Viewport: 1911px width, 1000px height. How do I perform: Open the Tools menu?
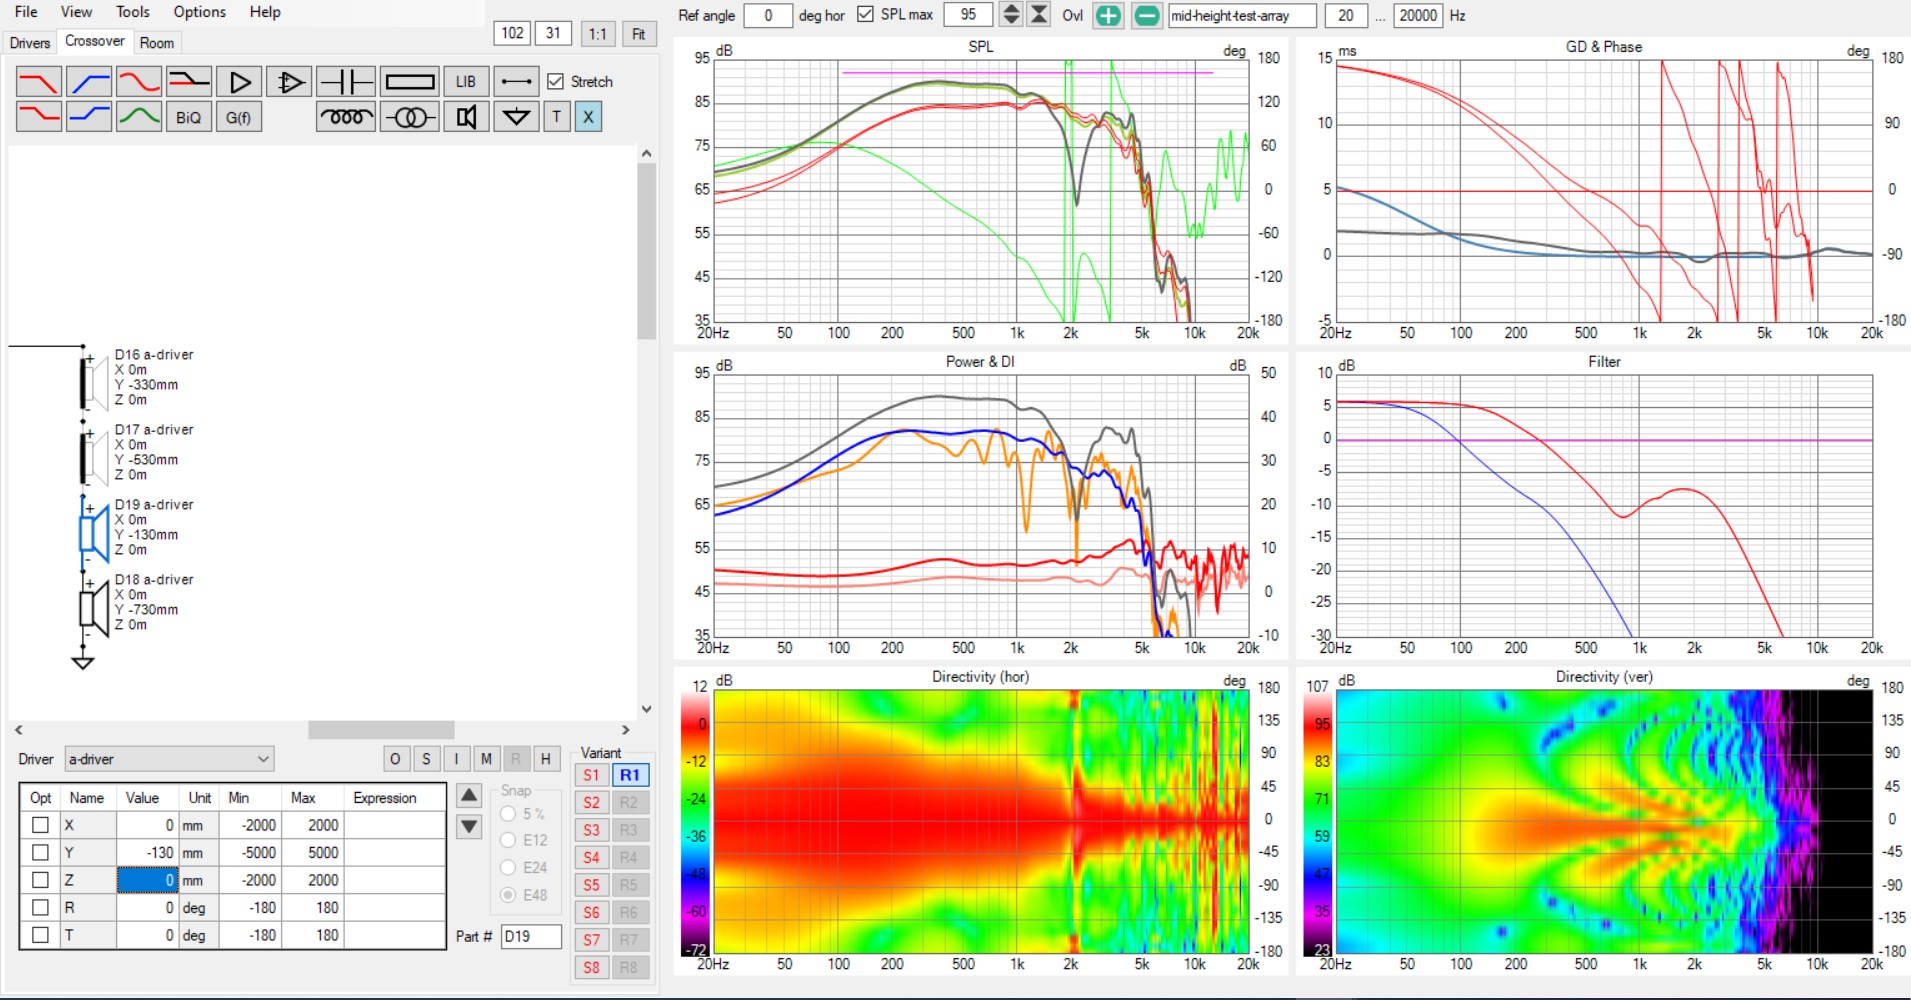(x=132, y=12)
